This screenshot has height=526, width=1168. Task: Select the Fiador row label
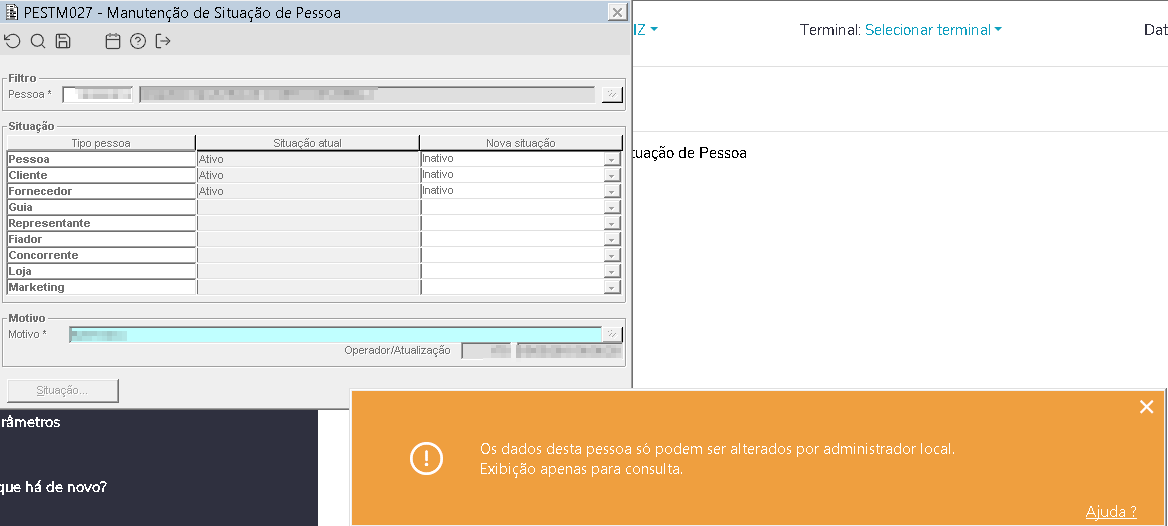[101, 239]
